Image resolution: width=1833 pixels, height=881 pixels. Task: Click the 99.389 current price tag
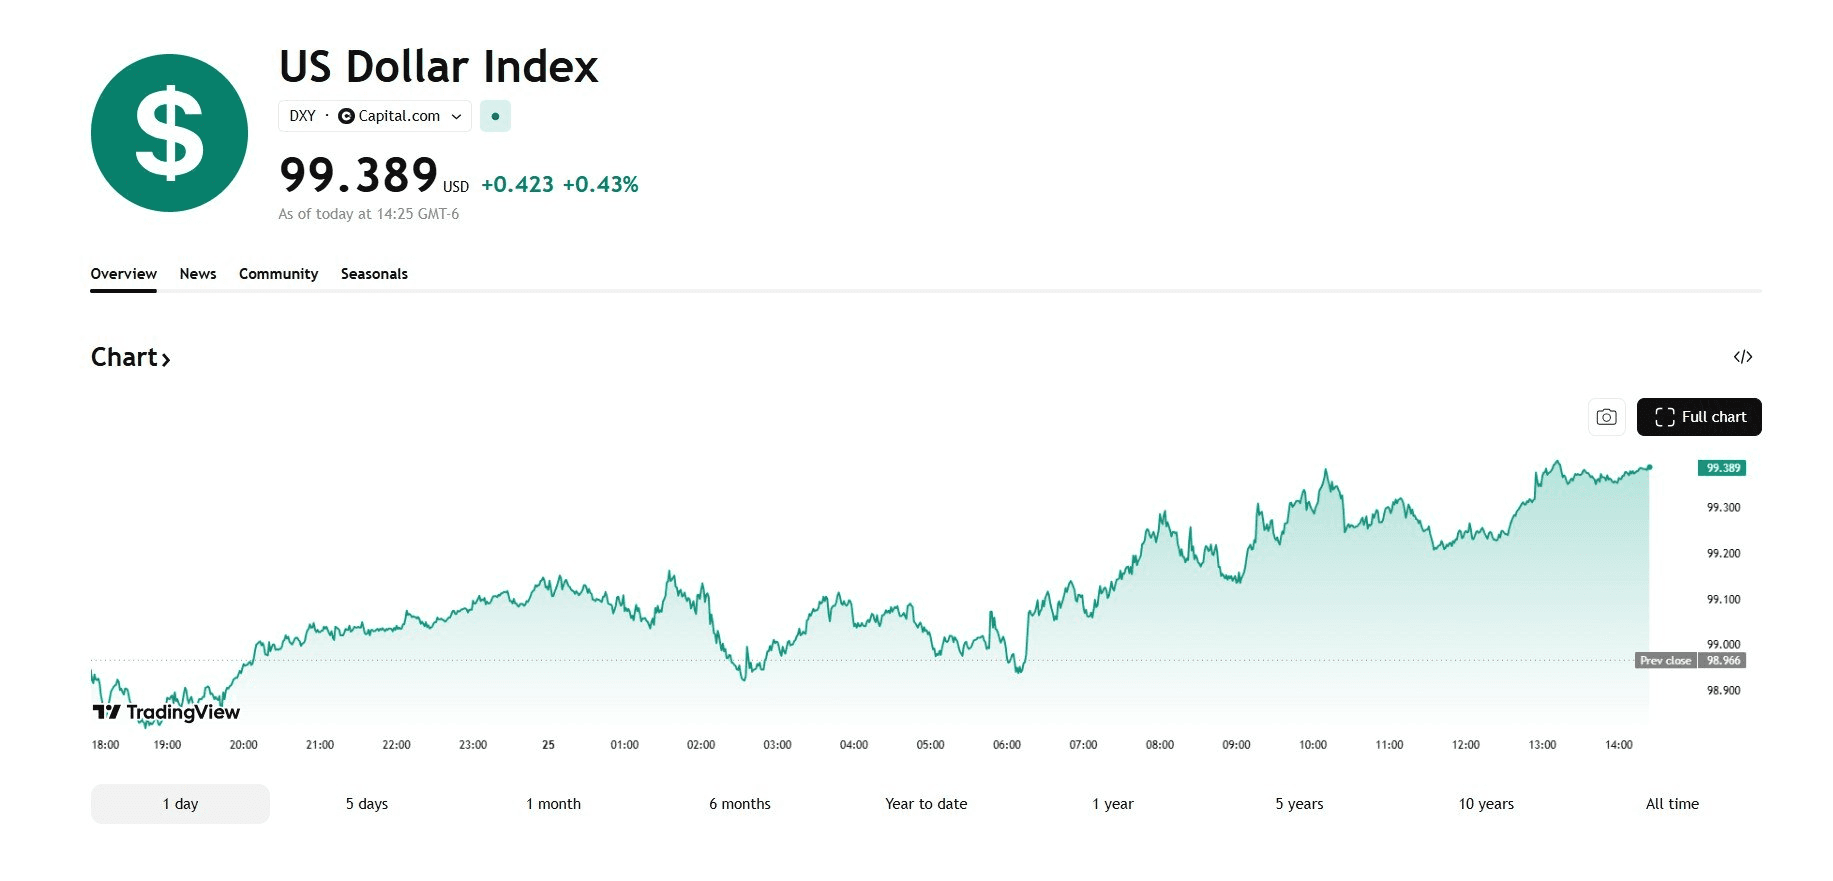(x=1722, y=468)
